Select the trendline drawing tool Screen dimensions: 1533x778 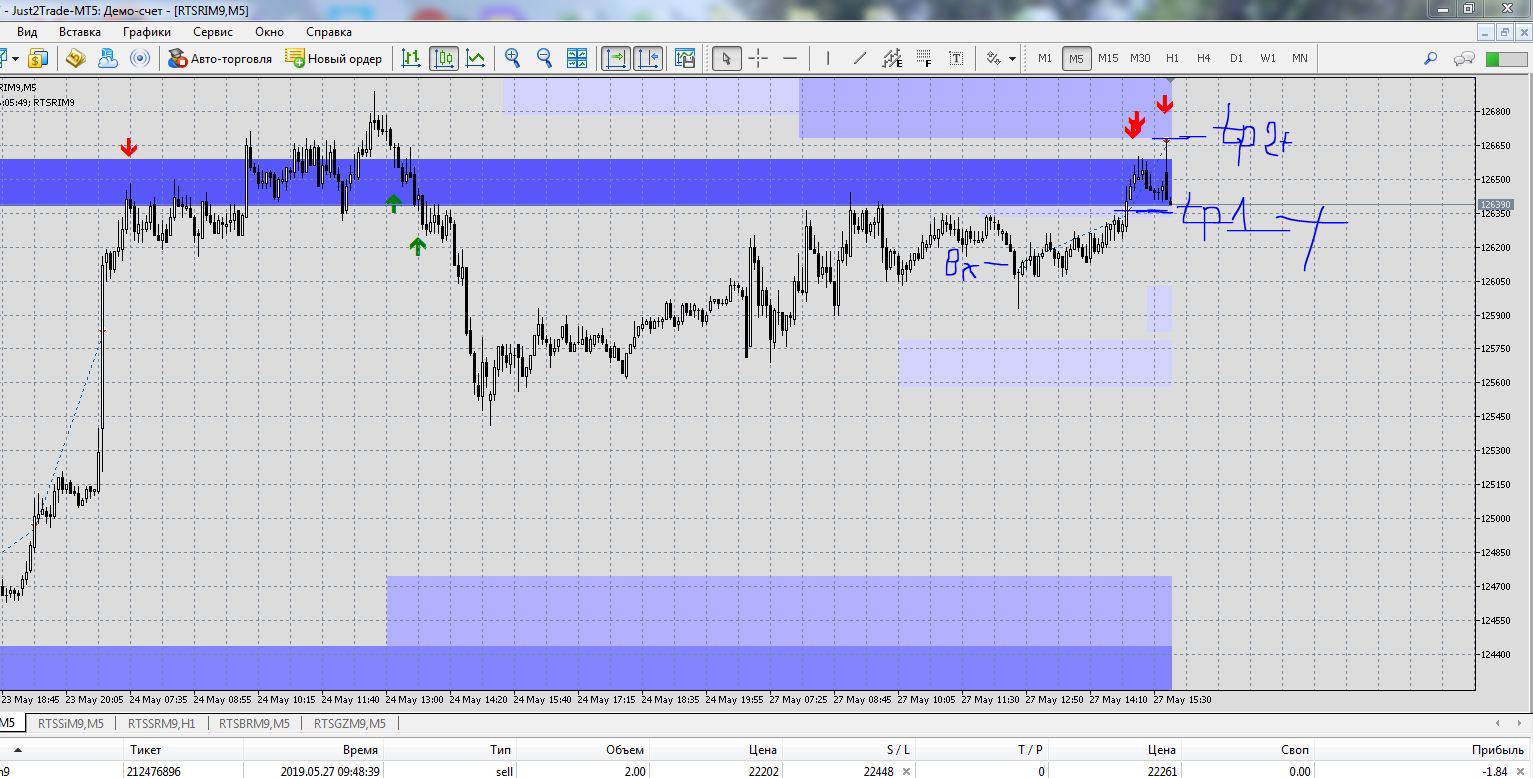860,58
